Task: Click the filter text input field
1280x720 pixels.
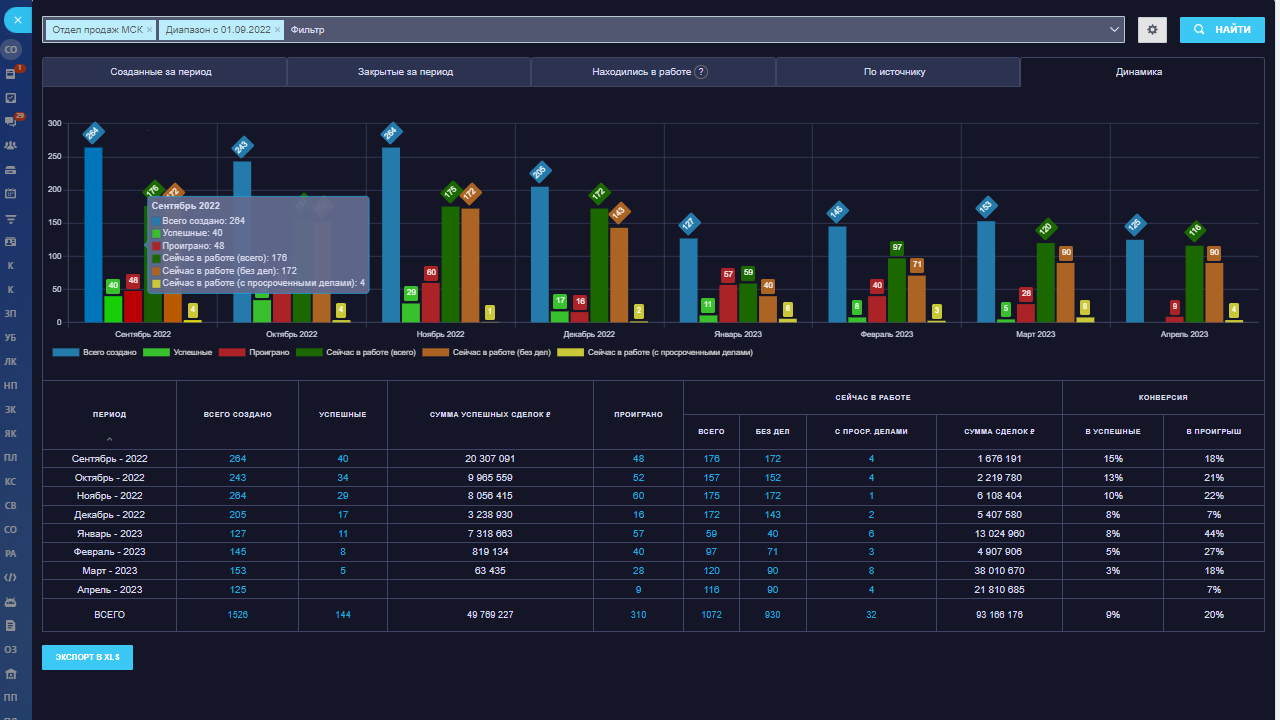Action: coord(700,30)
